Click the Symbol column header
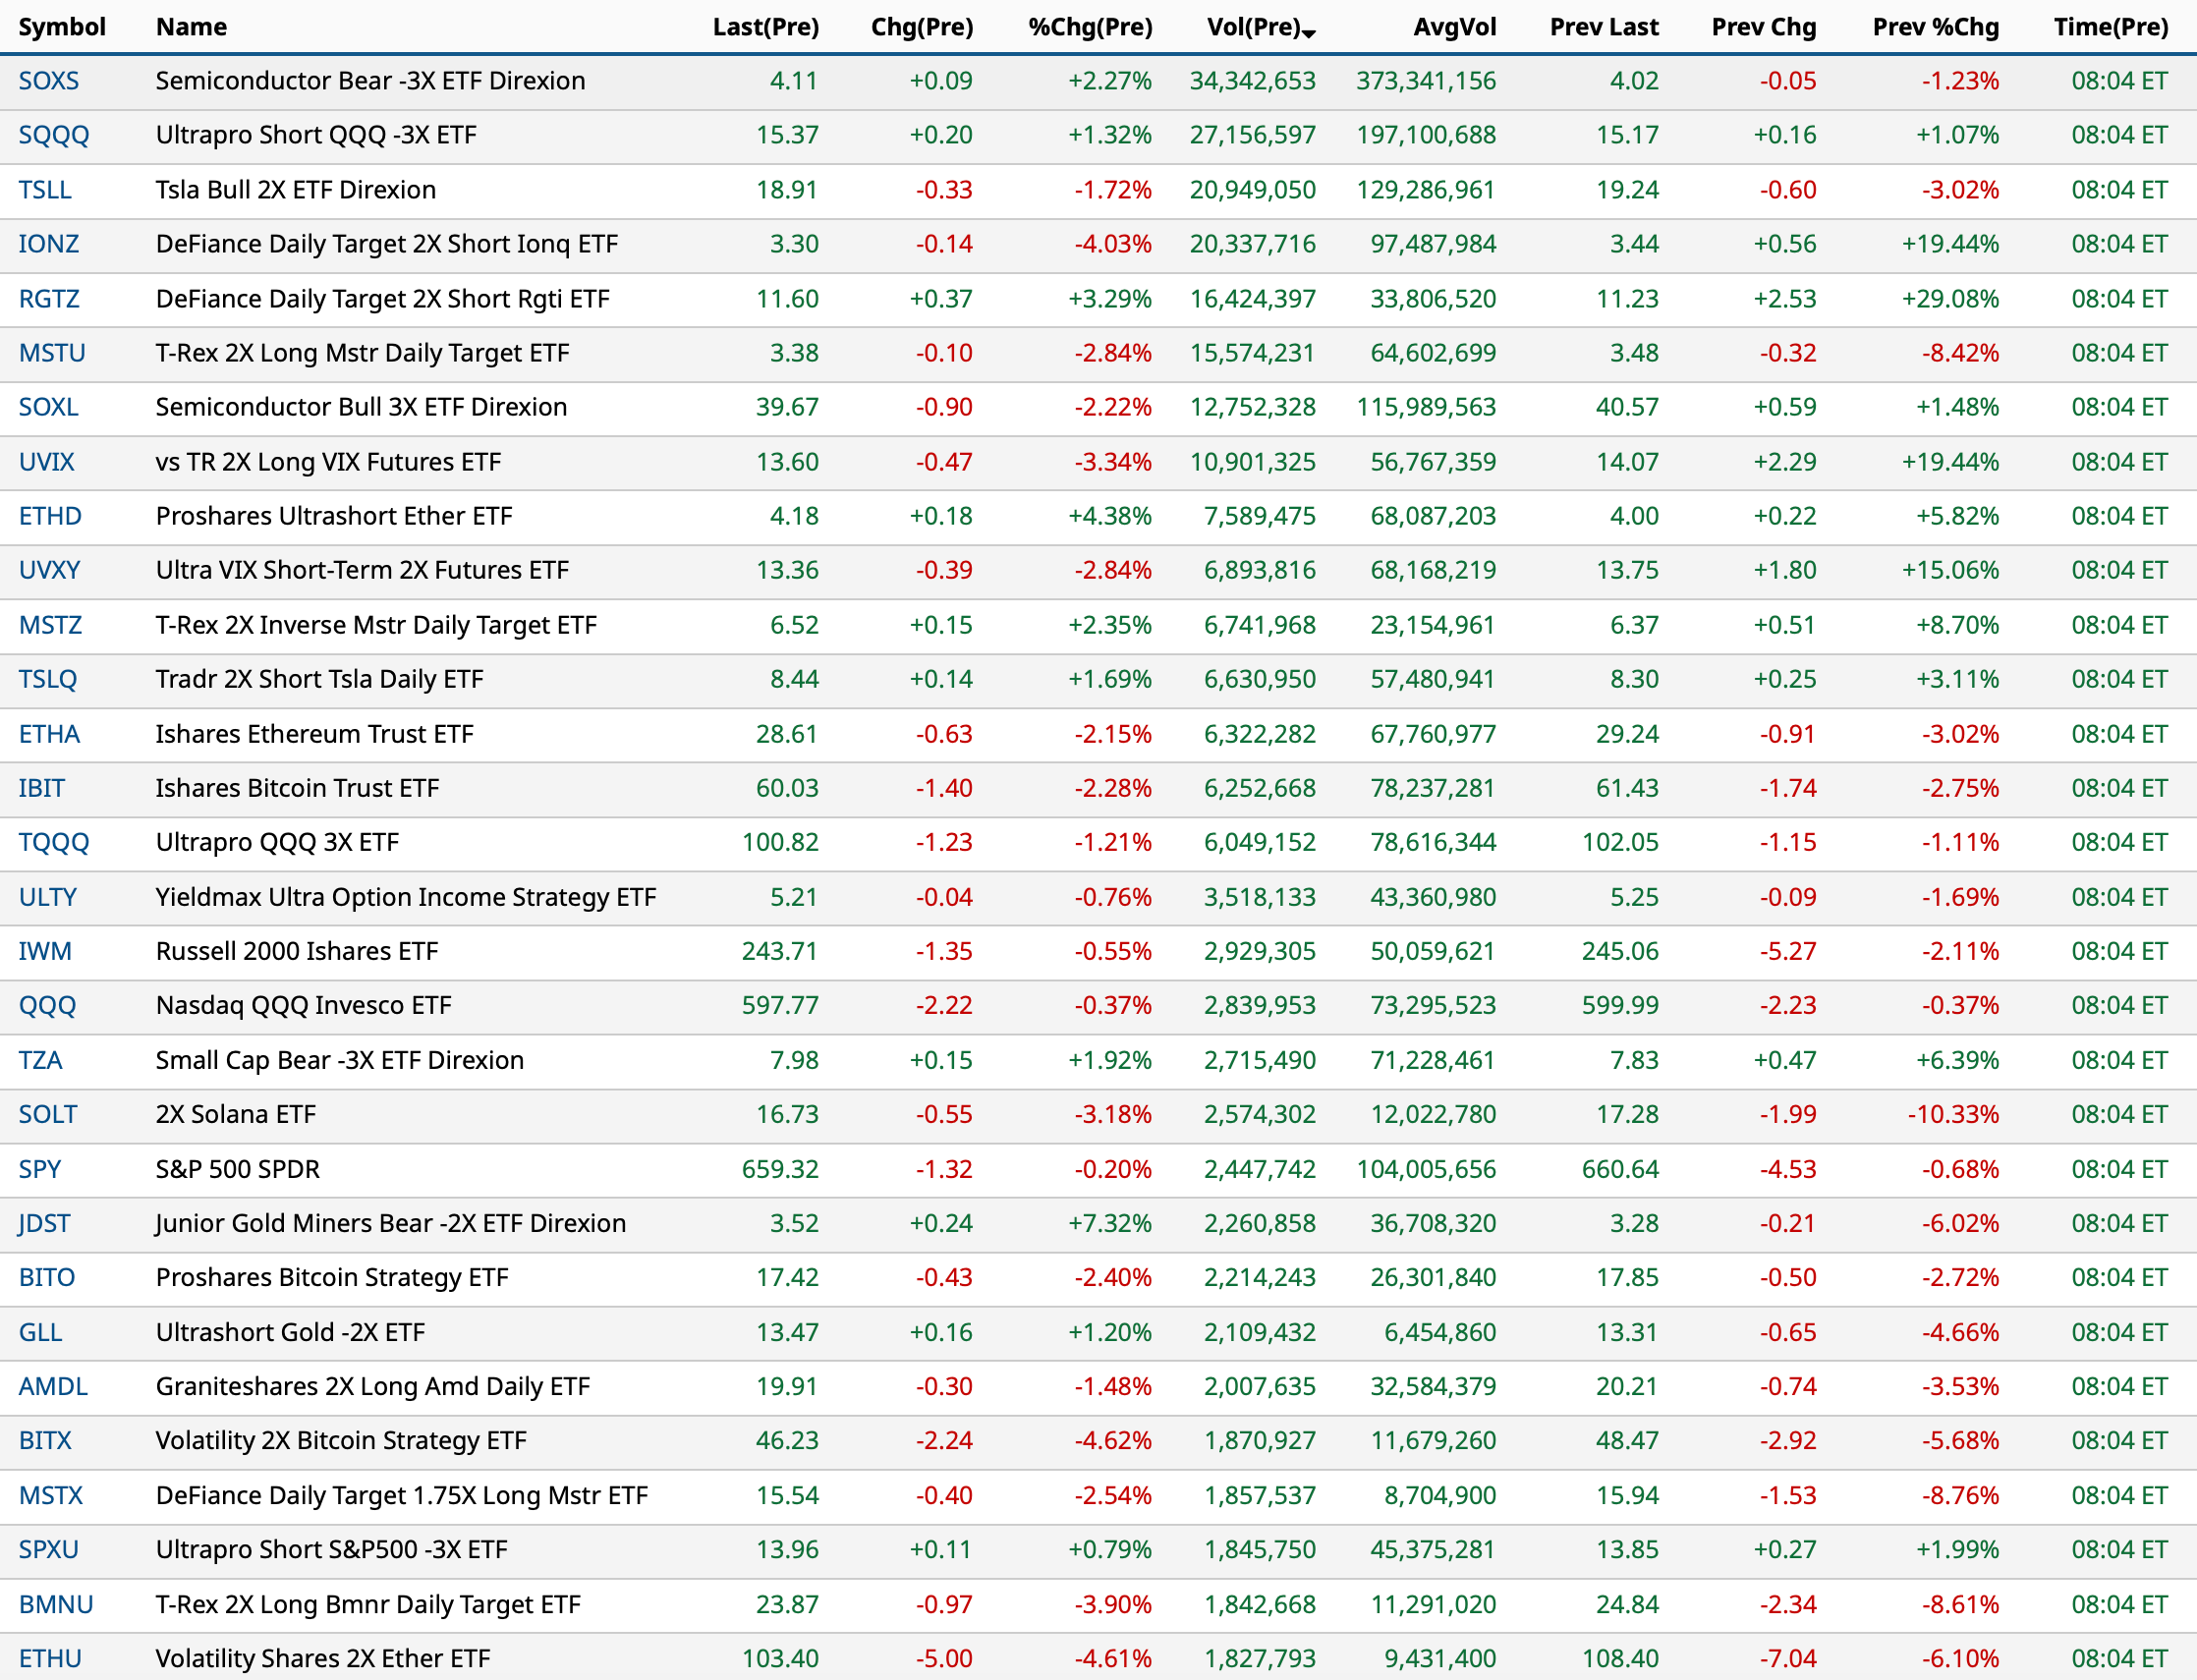This screenshot has height=1680, width=2197. 62,27
